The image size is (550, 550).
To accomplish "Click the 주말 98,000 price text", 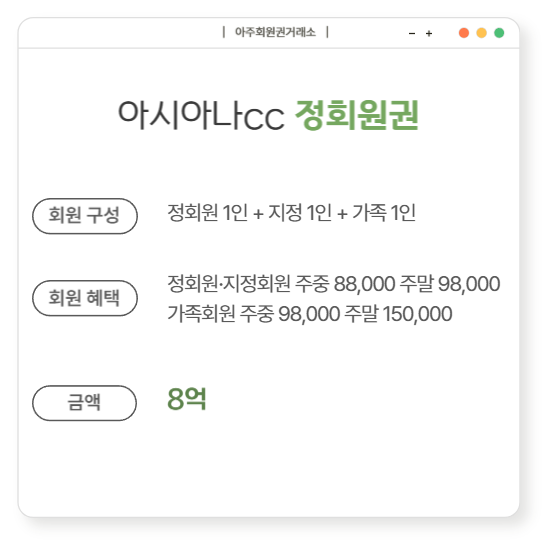I will click(x=450, y=283).
